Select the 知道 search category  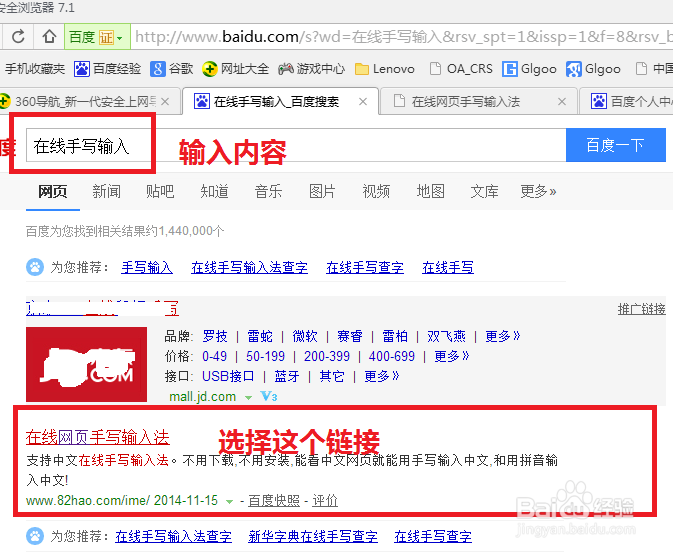point(214,191)
